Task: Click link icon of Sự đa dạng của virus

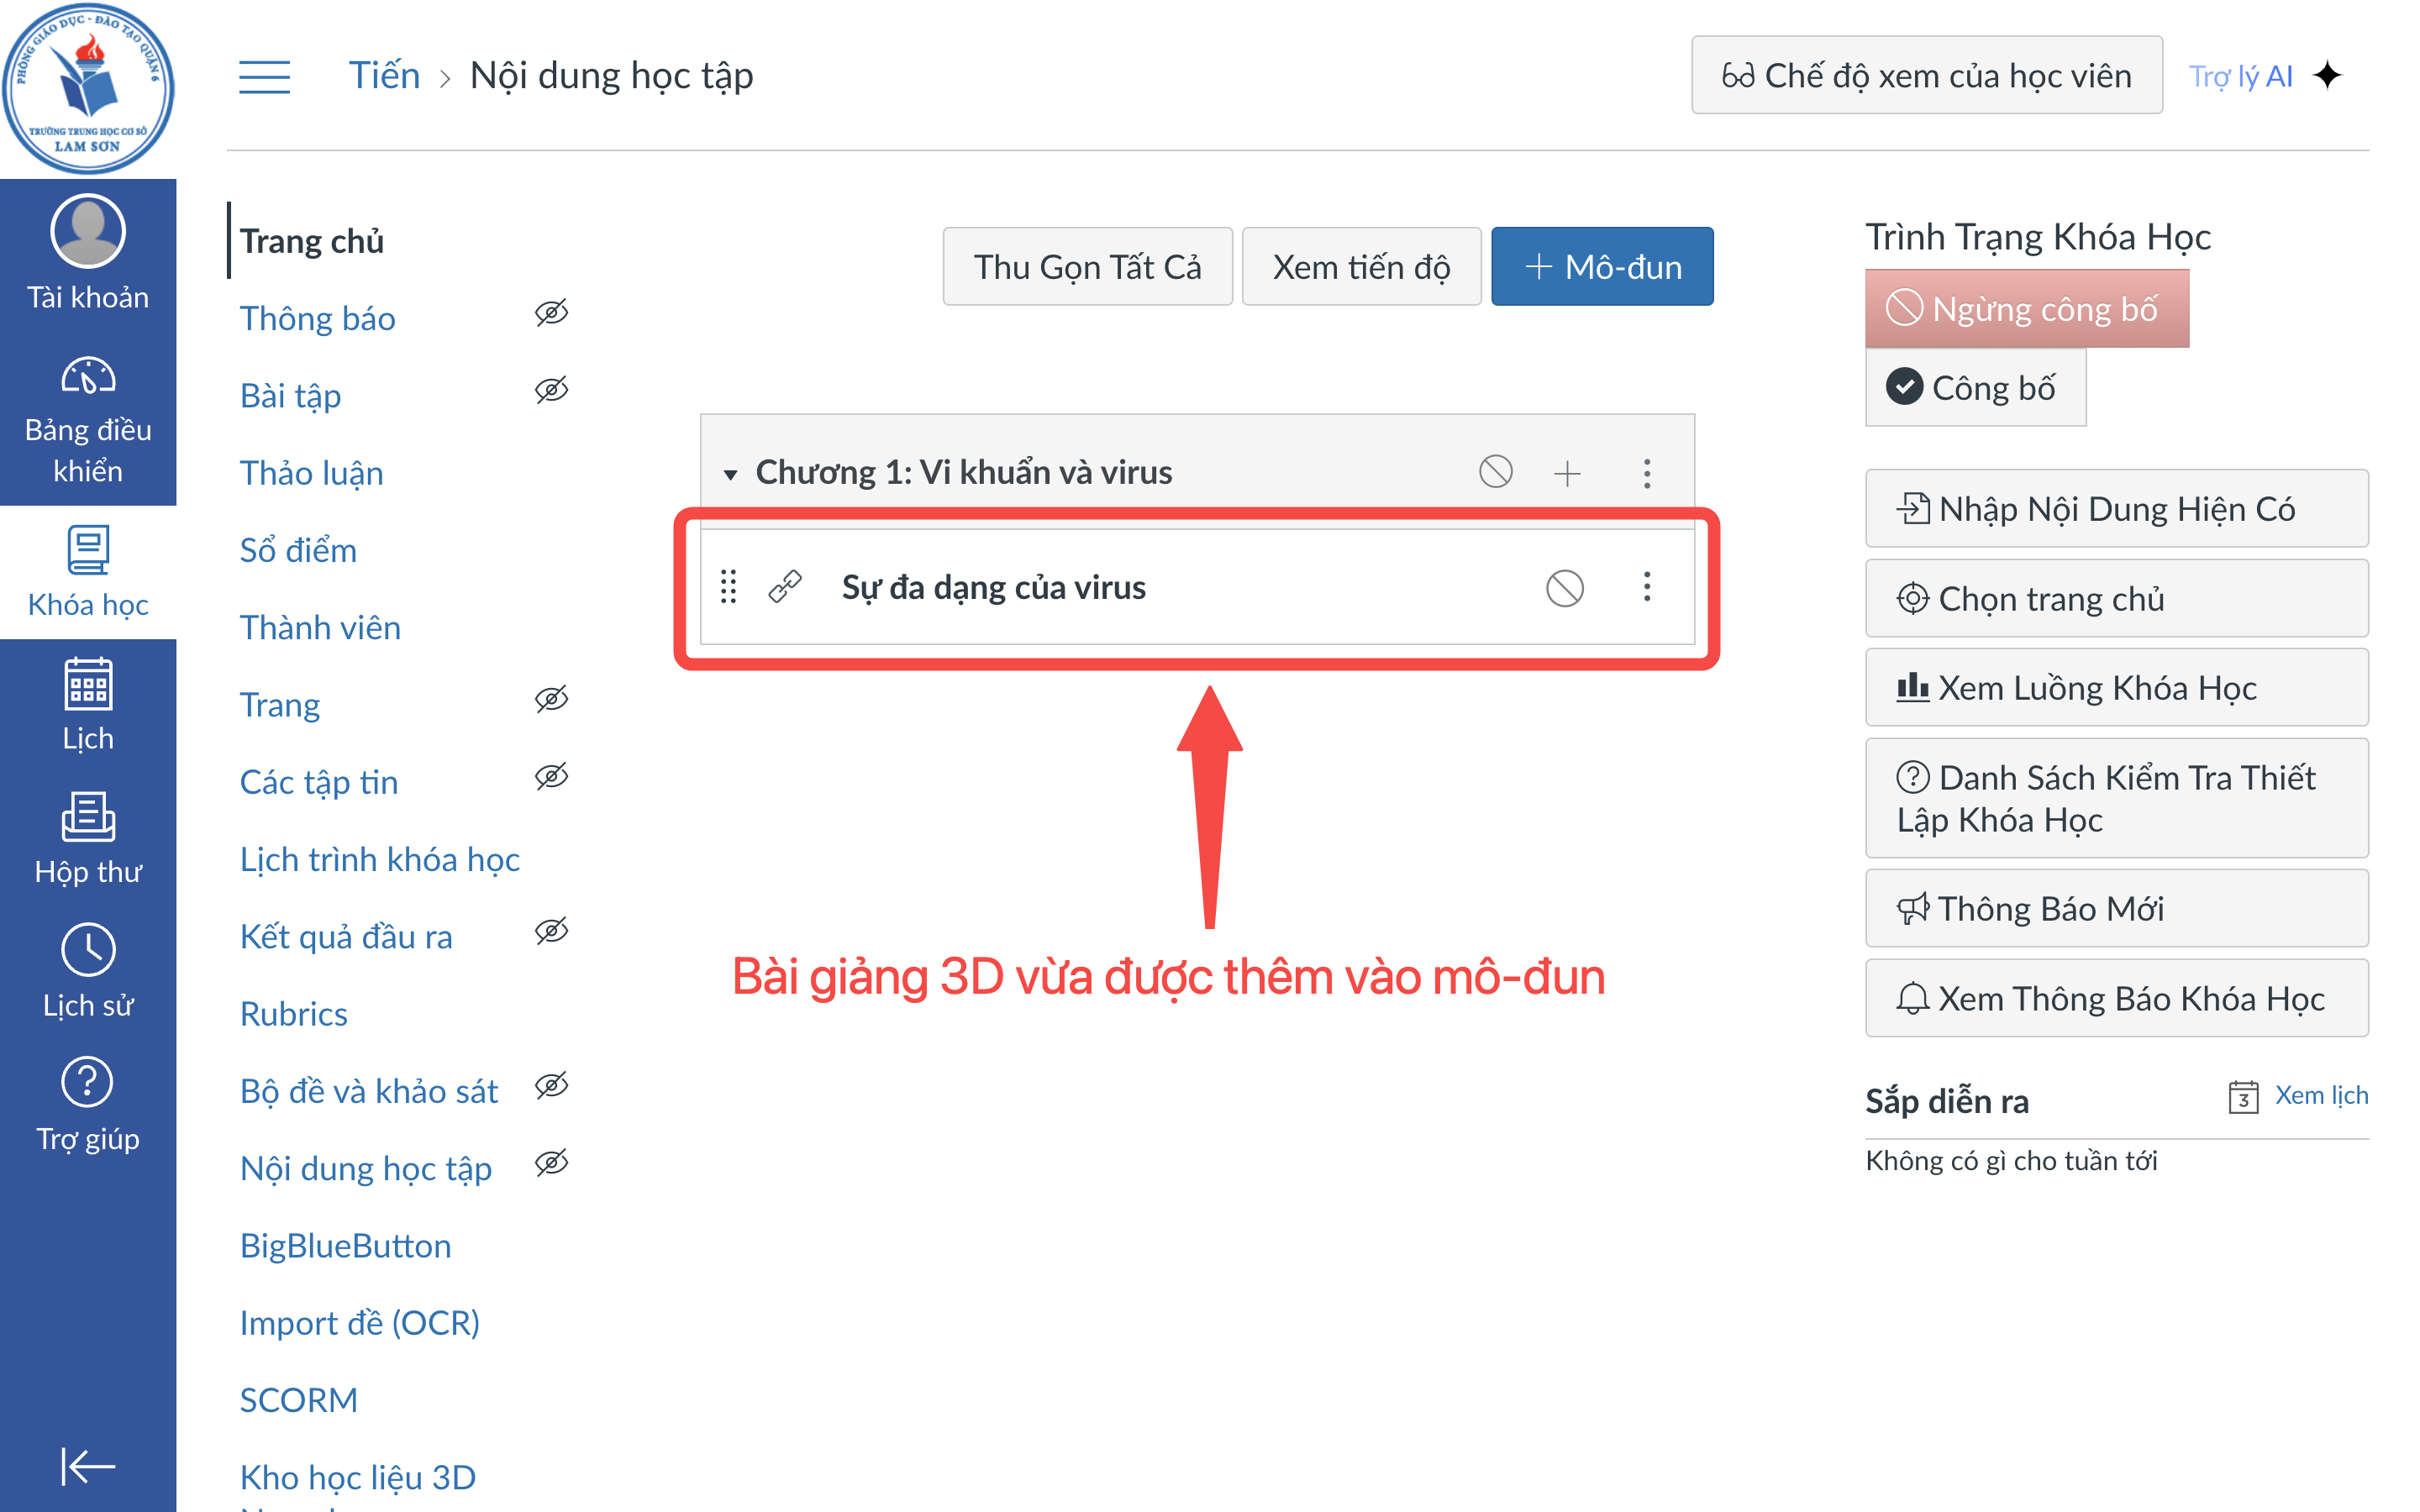Action: (785, 587)
